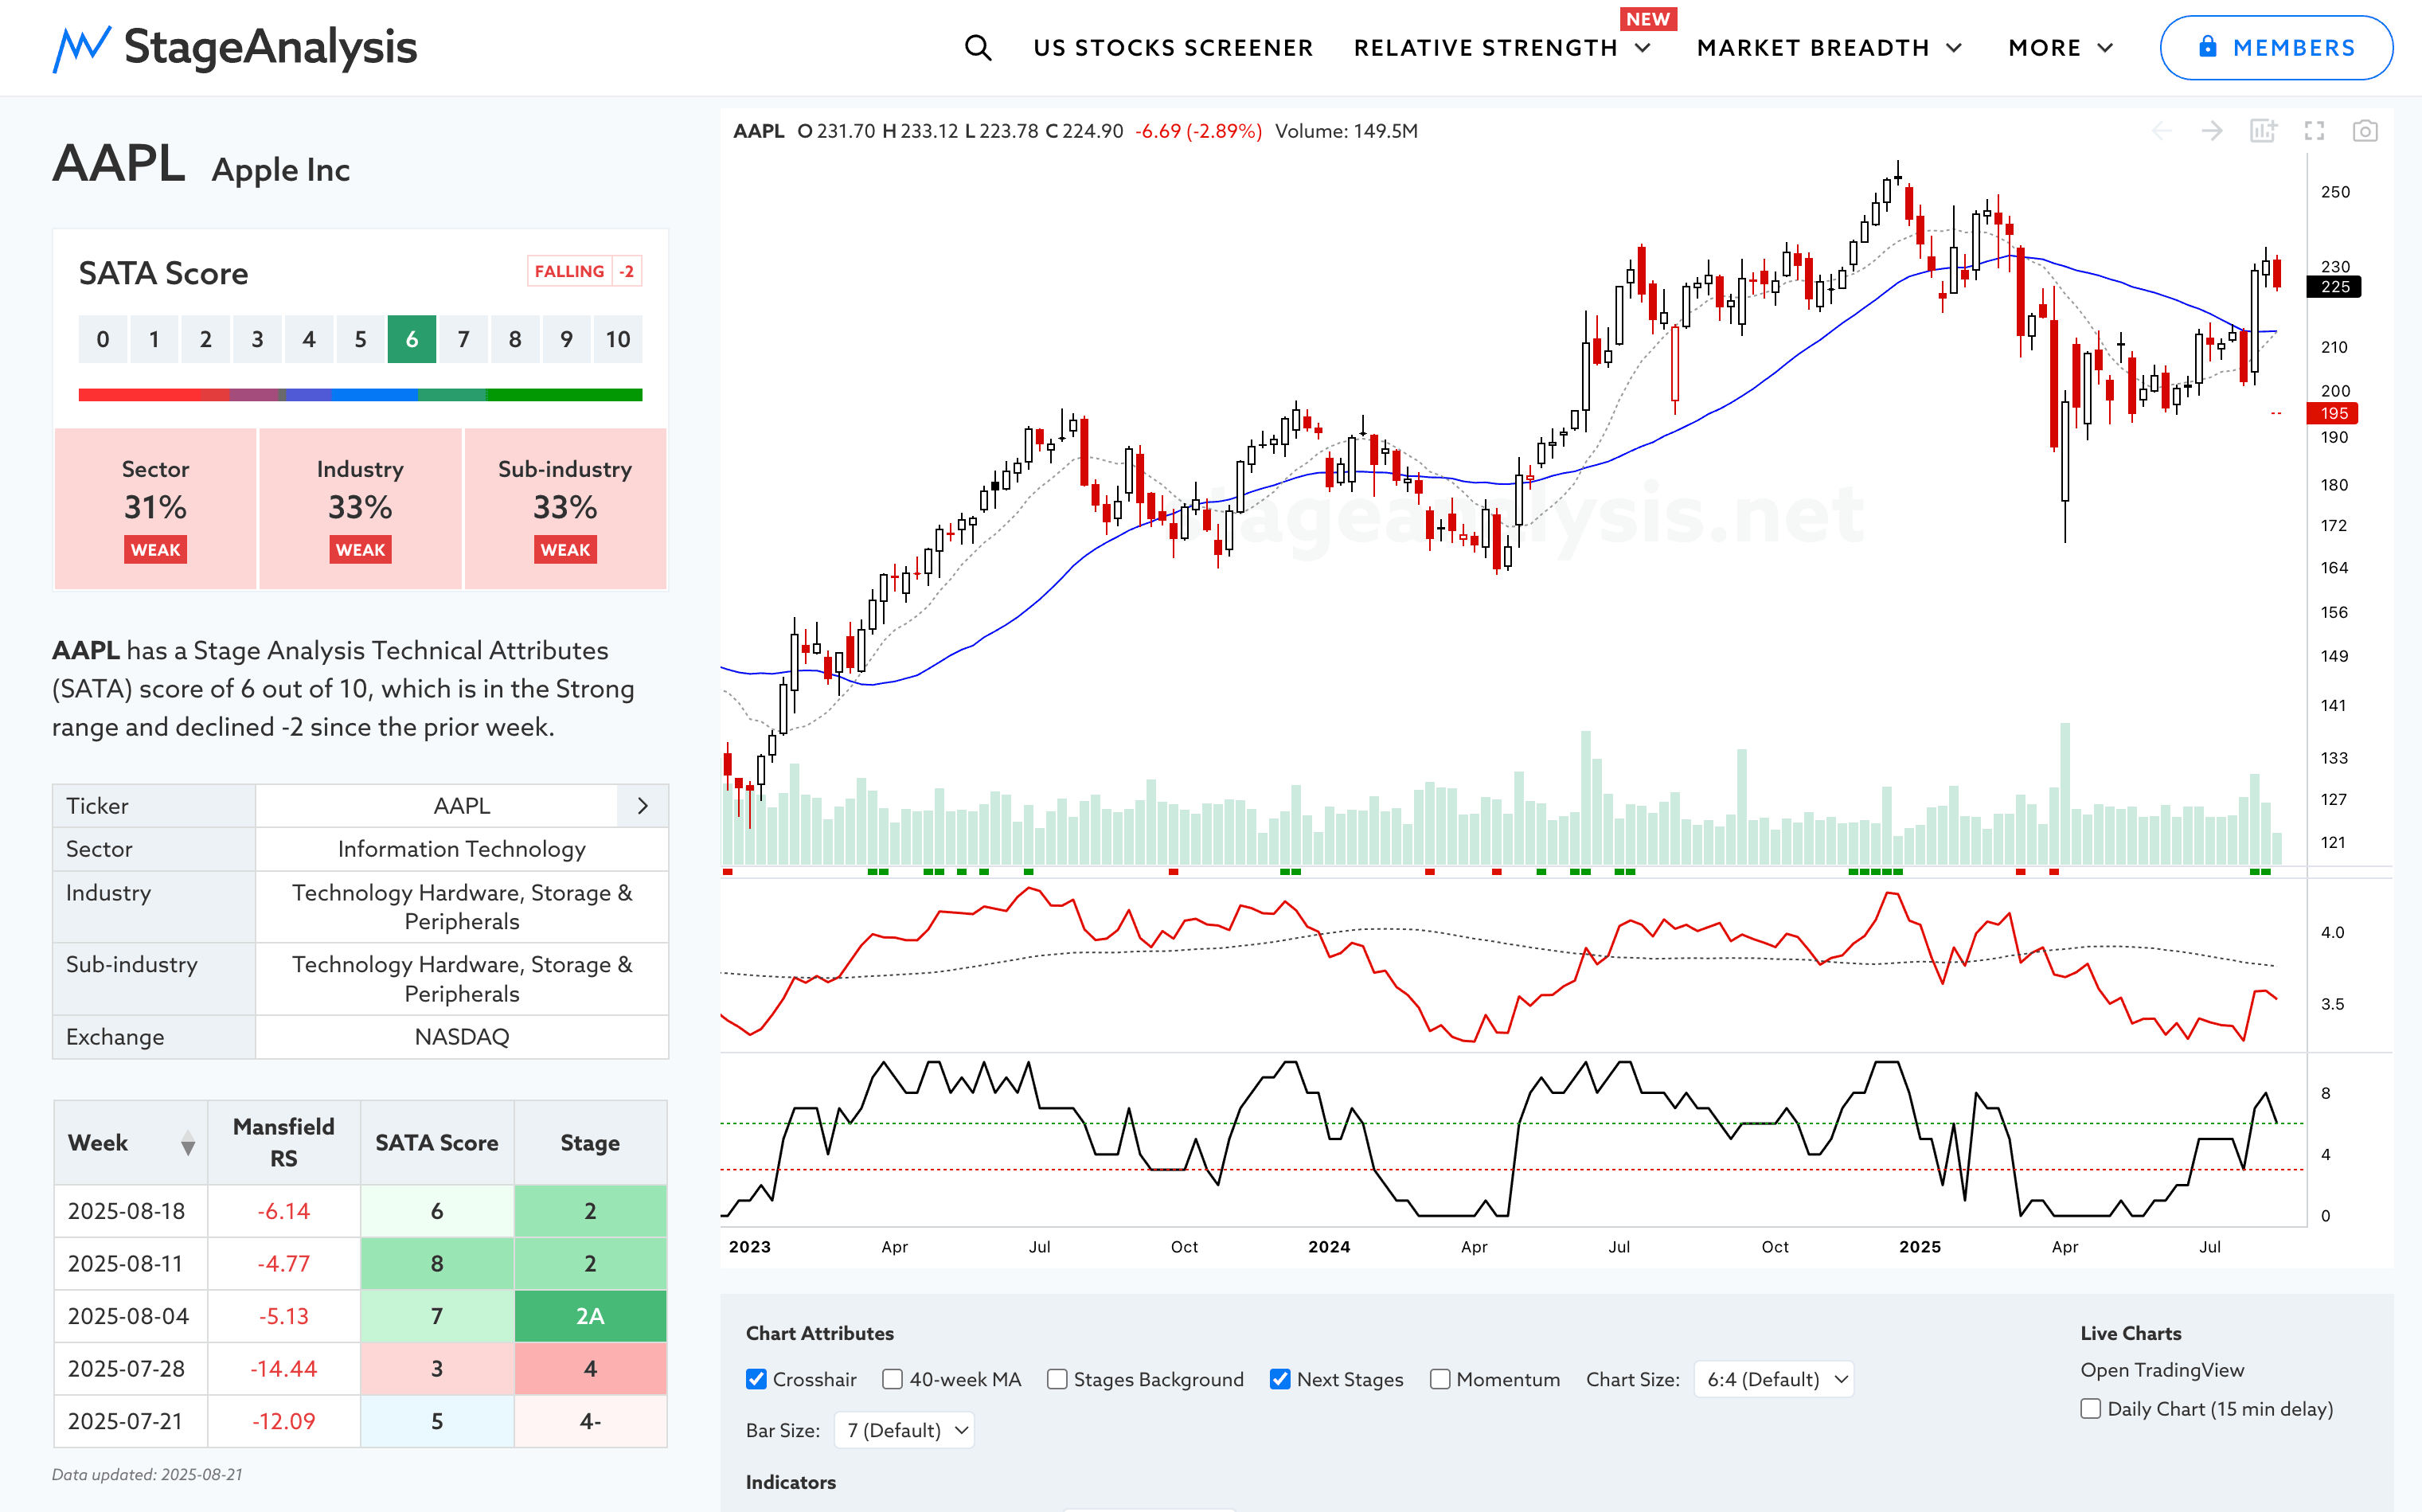Click the Mansfield RS column header

pos(284,1142)
